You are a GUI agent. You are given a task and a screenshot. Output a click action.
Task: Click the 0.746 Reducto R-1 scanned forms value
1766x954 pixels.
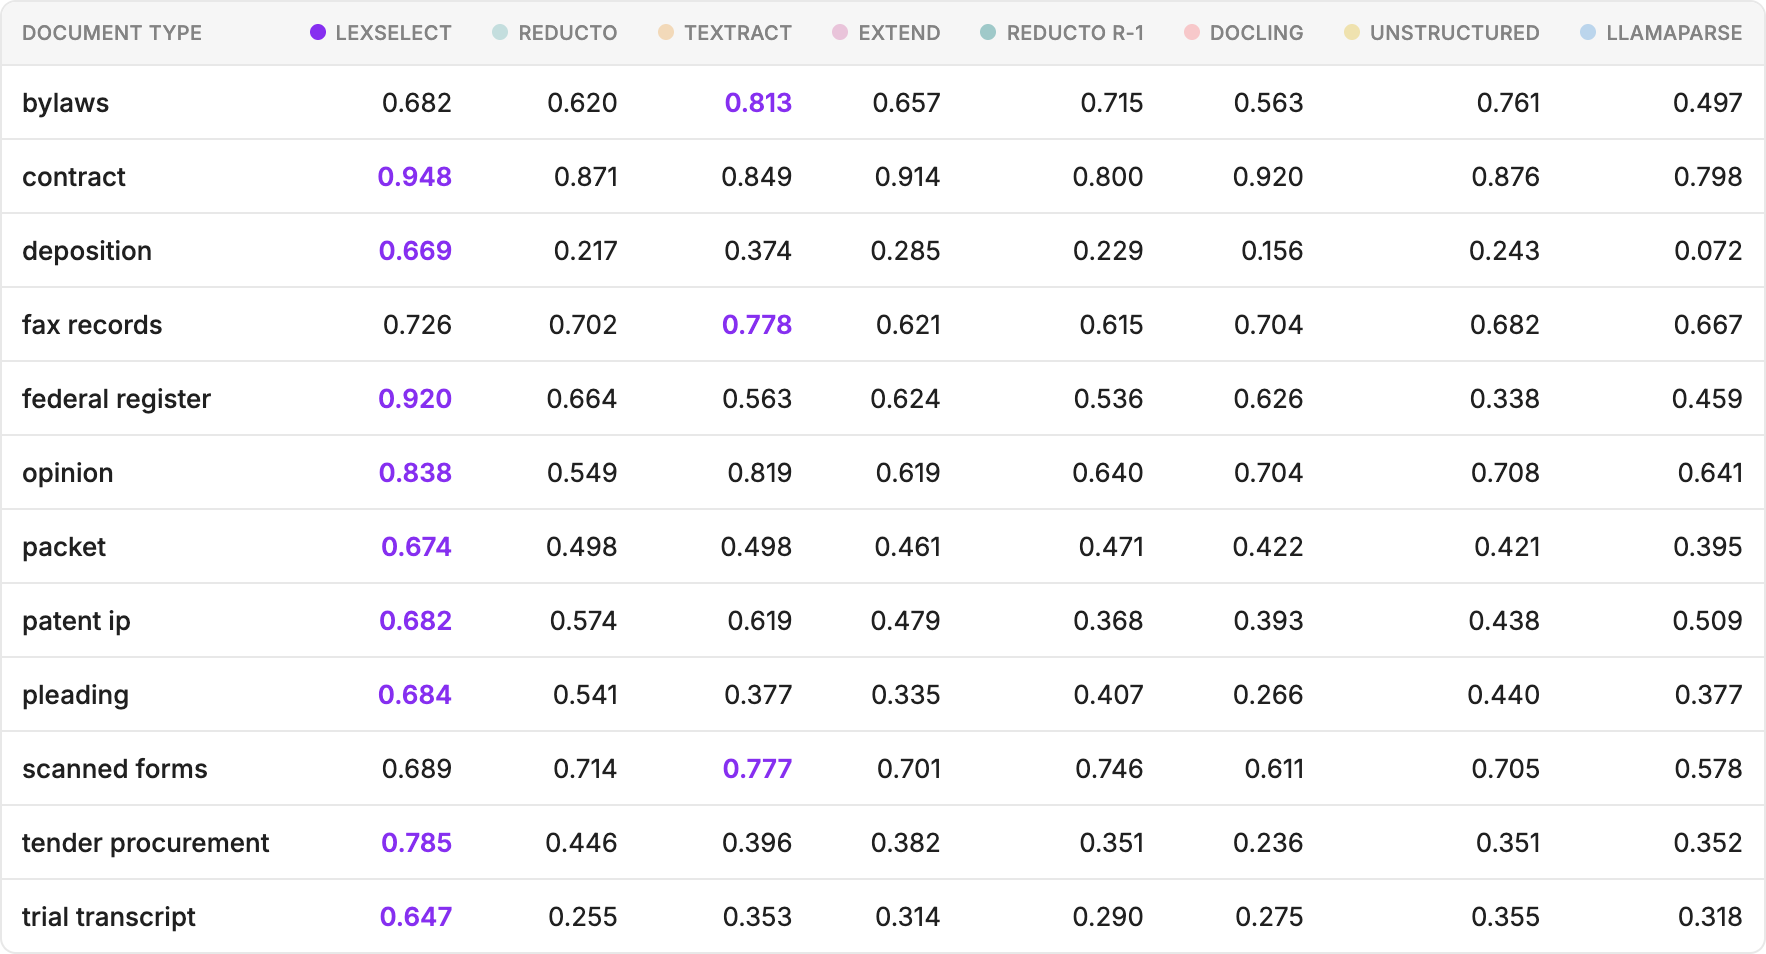pyautogui.click(x=1109, y=769)
